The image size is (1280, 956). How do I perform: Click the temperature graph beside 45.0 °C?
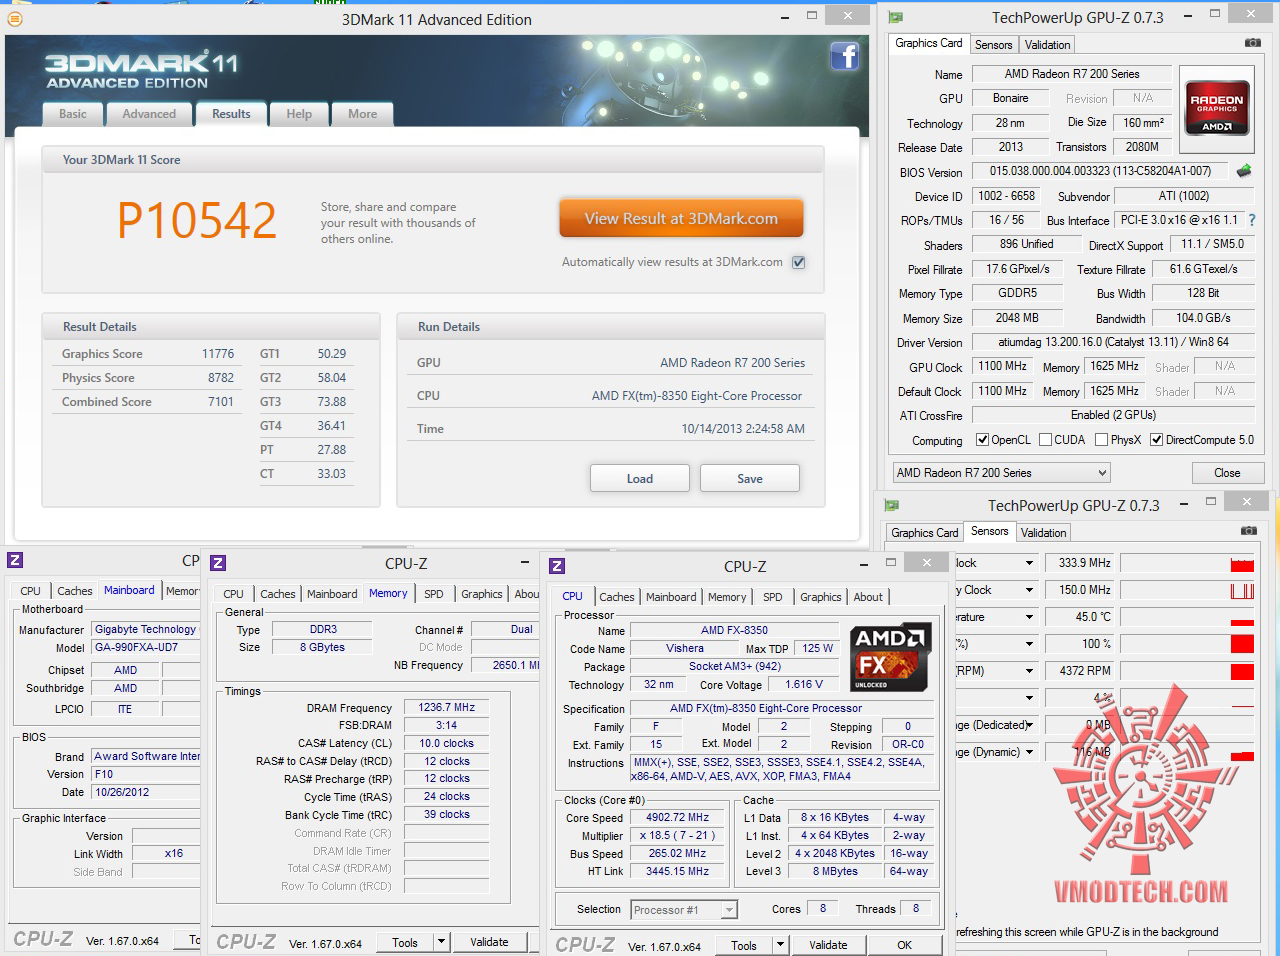pyautogui.click(x=1187, y=617)
